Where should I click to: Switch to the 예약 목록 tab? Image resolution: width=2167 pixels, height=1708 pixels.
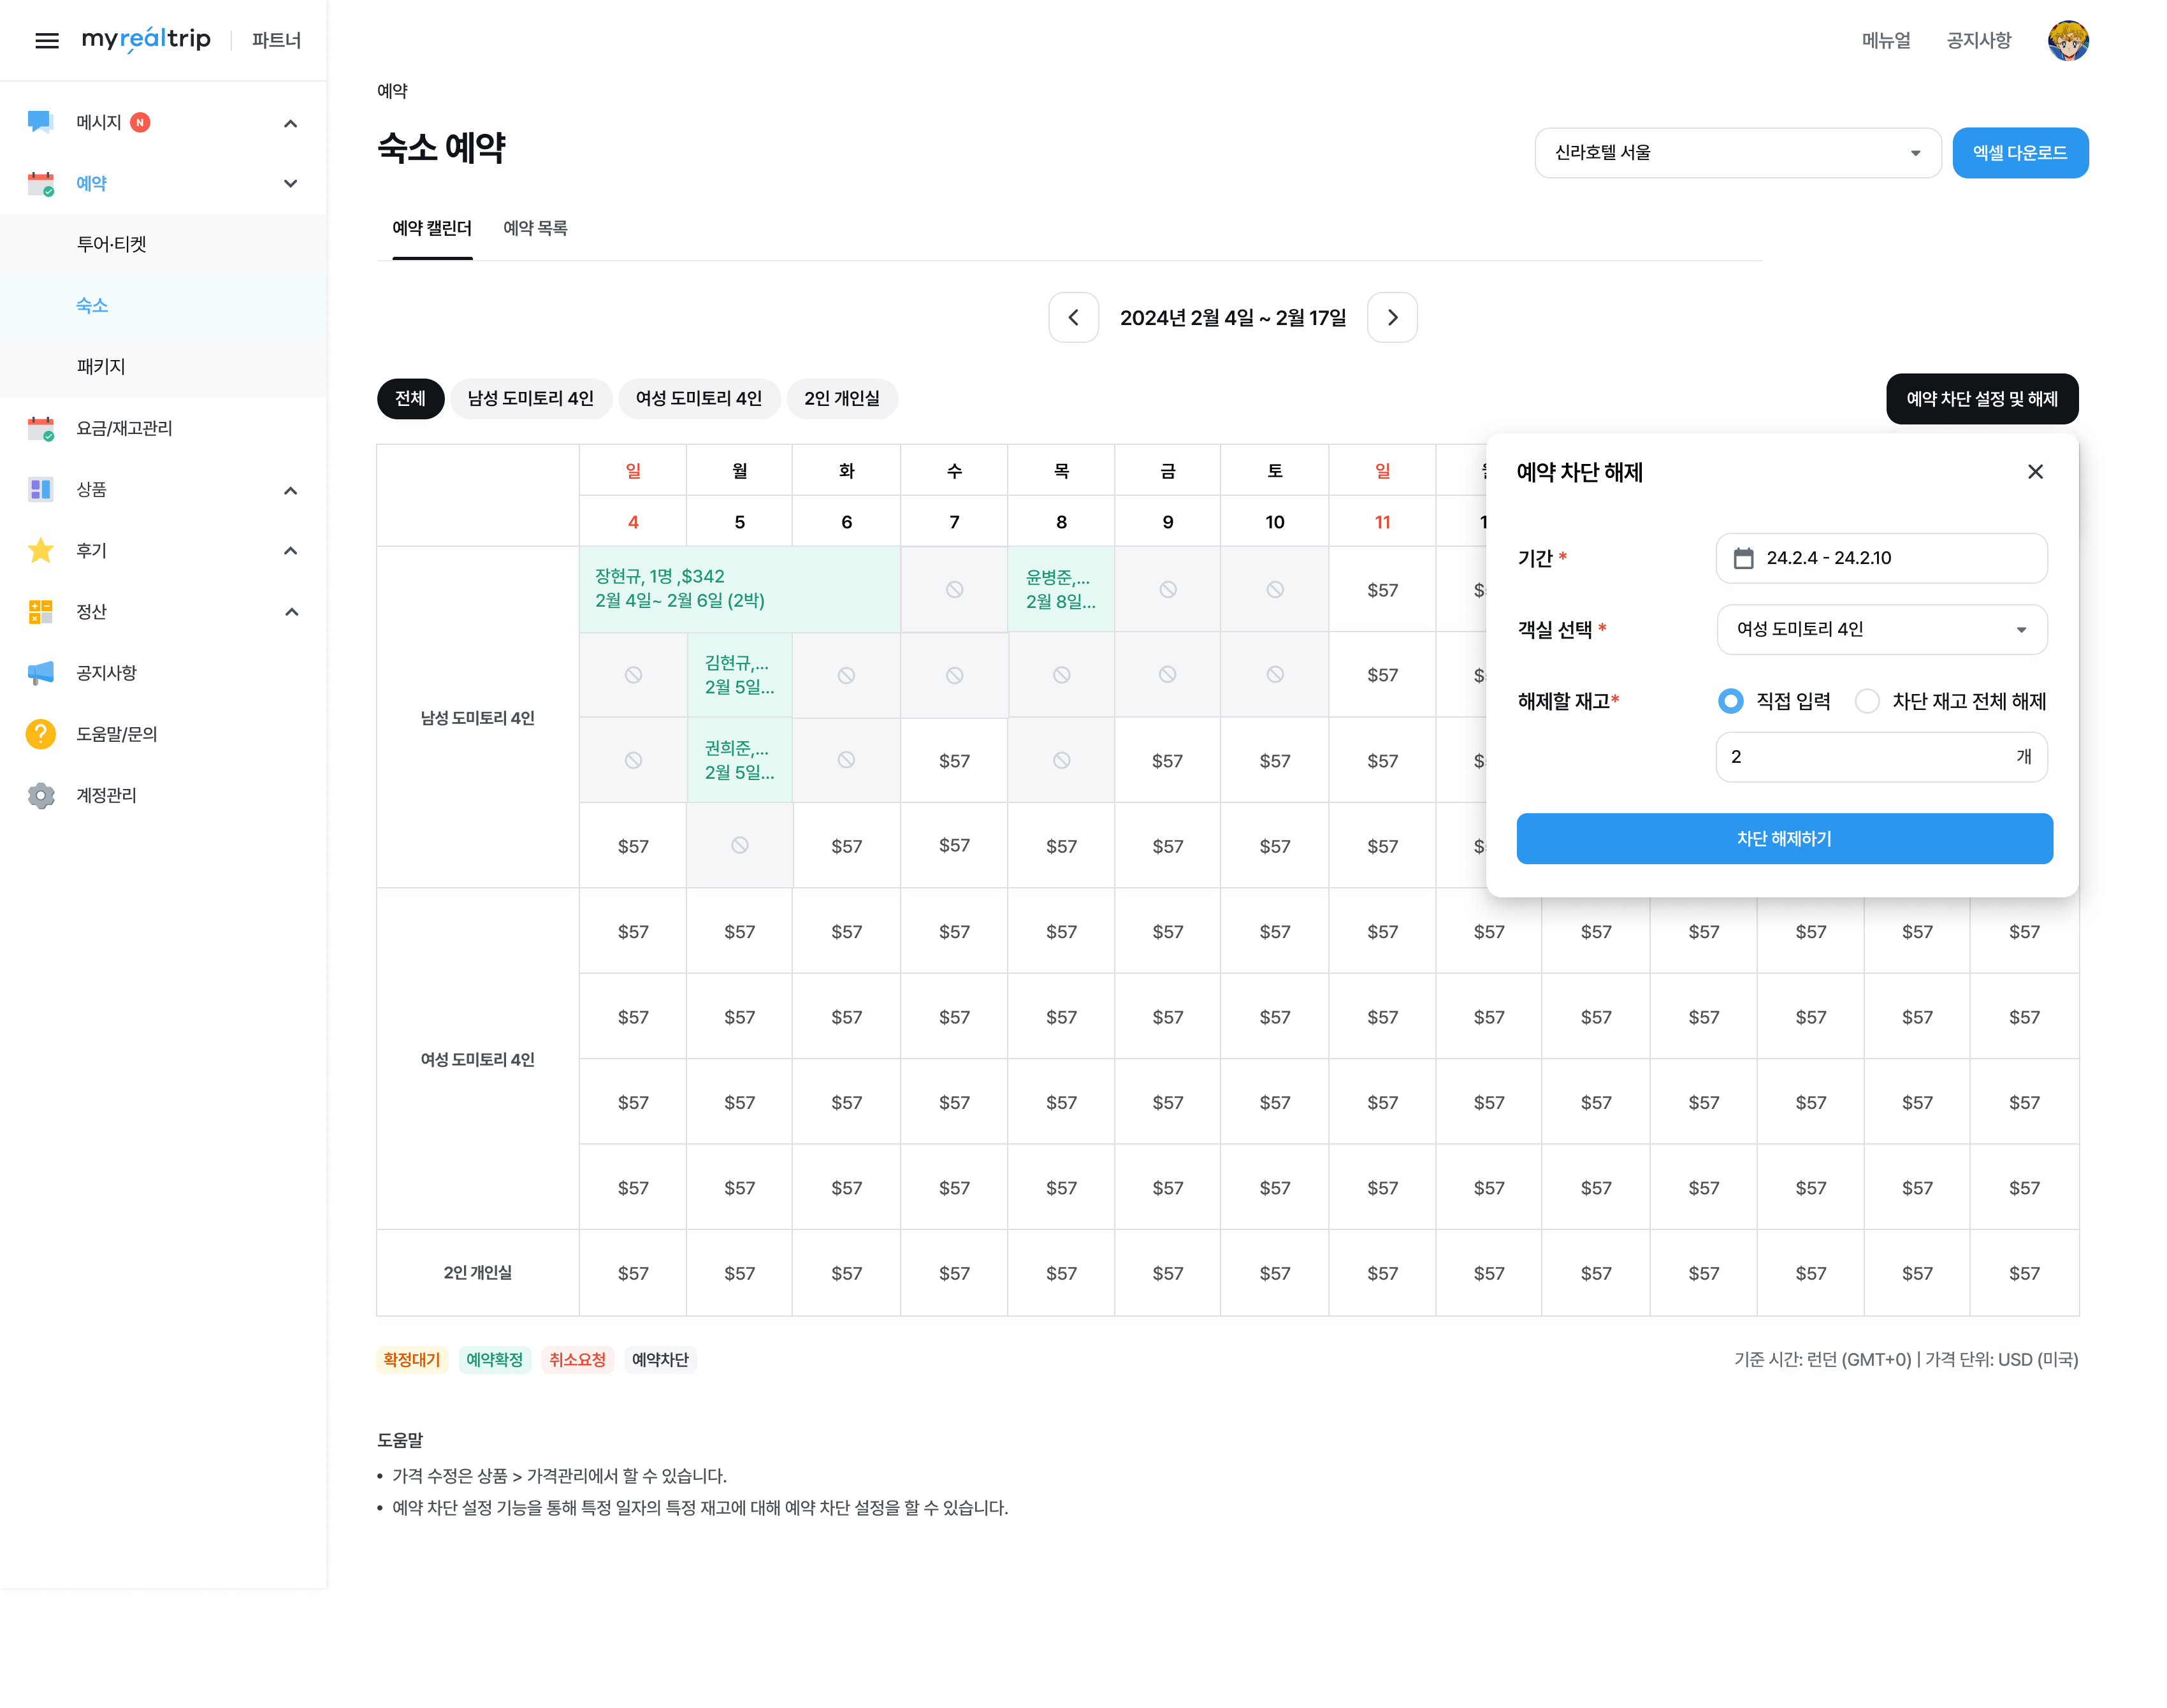[535, 228]
